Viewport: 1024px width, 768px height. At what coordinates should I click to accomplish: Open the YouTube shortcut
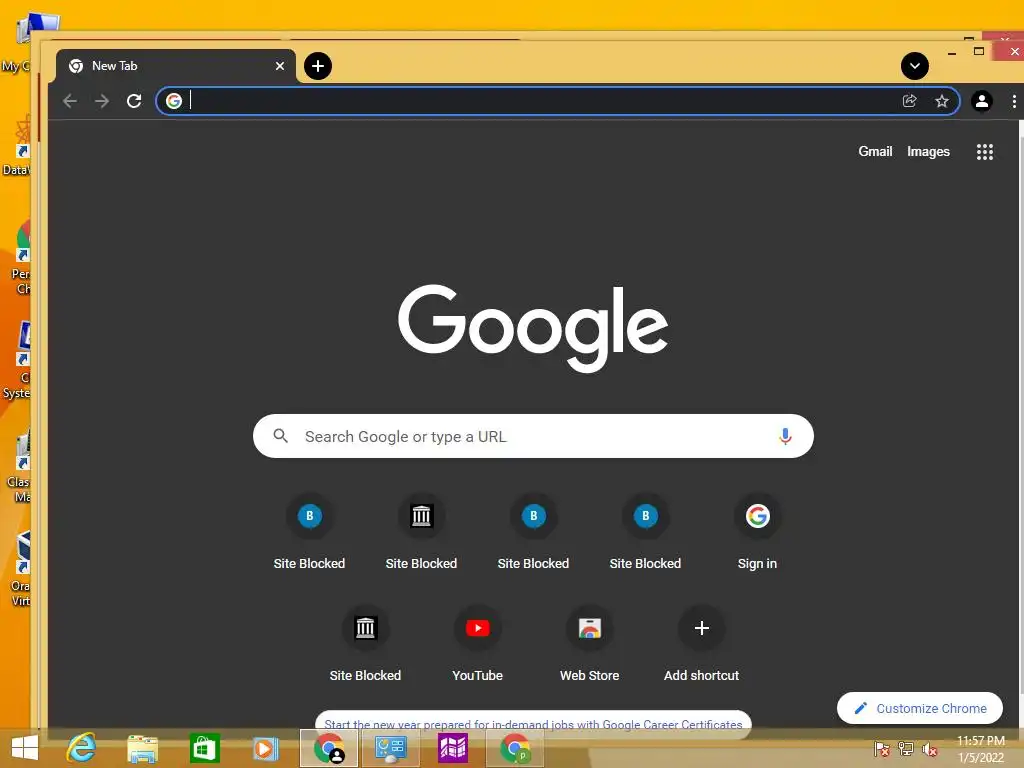[x=477, y=645]
